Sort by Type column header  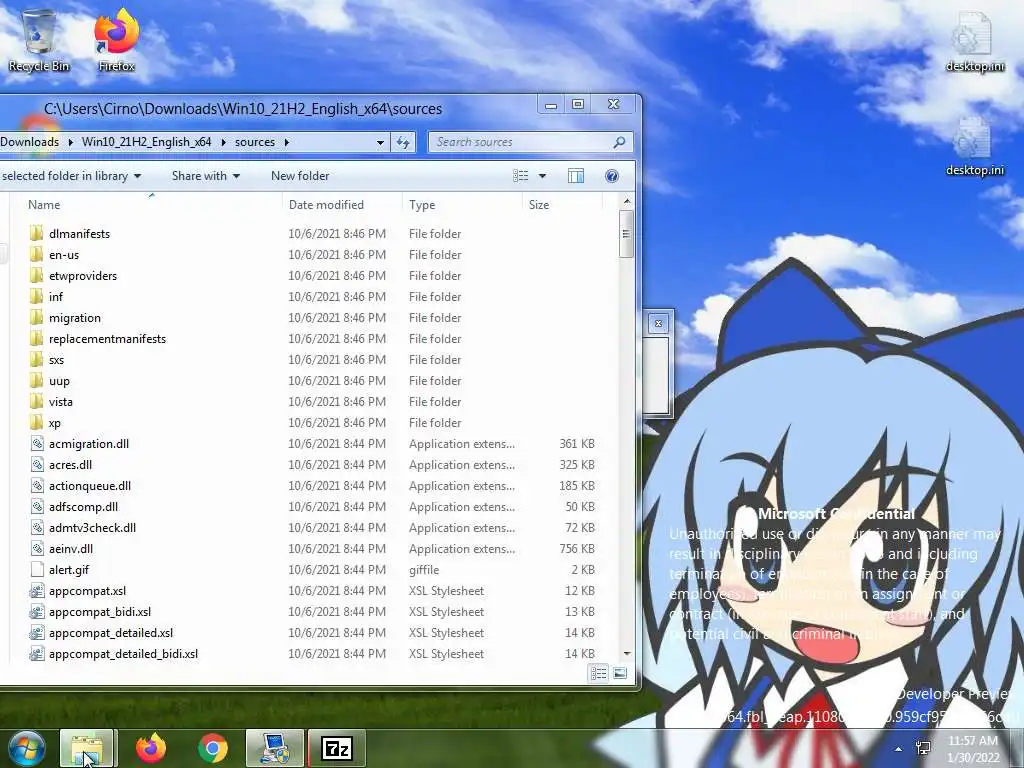coord(462,204)
